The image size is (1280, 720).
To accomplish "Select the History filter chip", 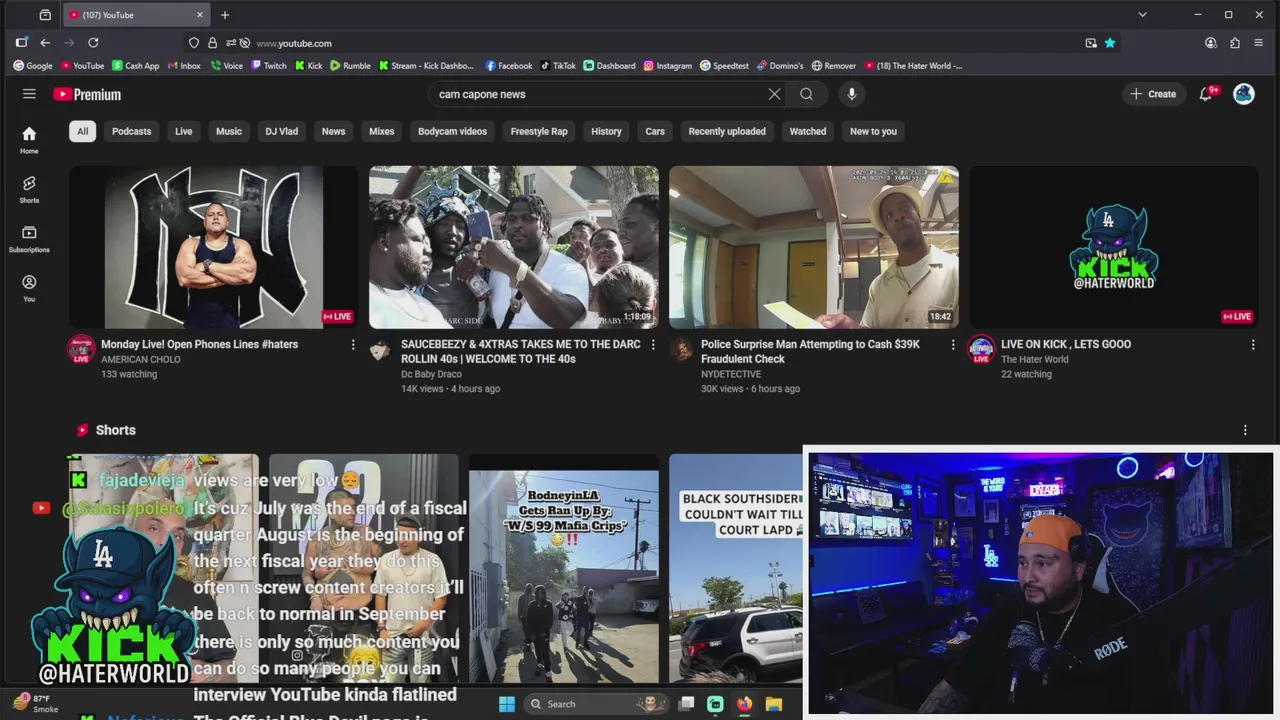I will (606, 131).
